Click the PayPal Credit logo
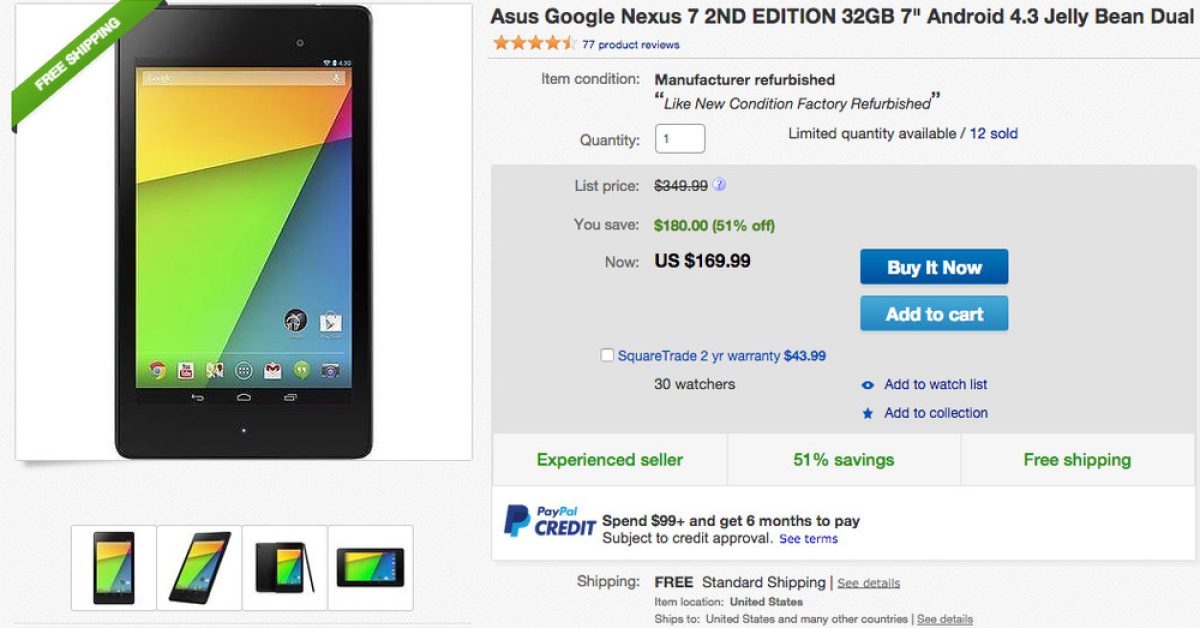The image size is (1200, 628). coord(550,521)
